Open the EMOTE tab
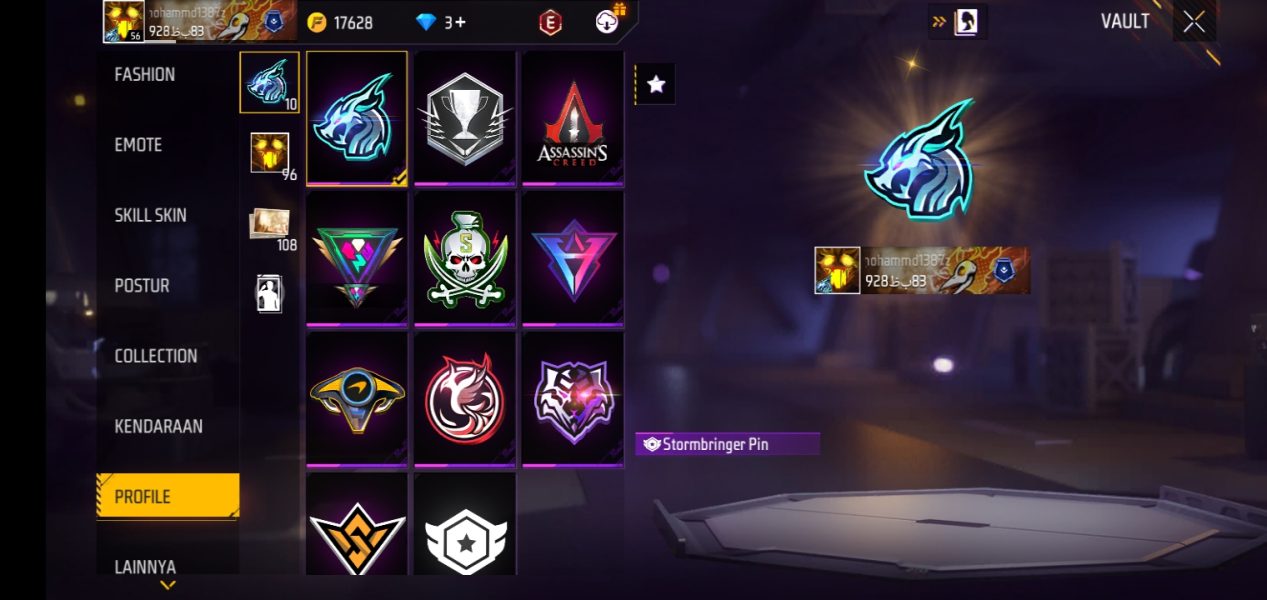 point(138,145)
